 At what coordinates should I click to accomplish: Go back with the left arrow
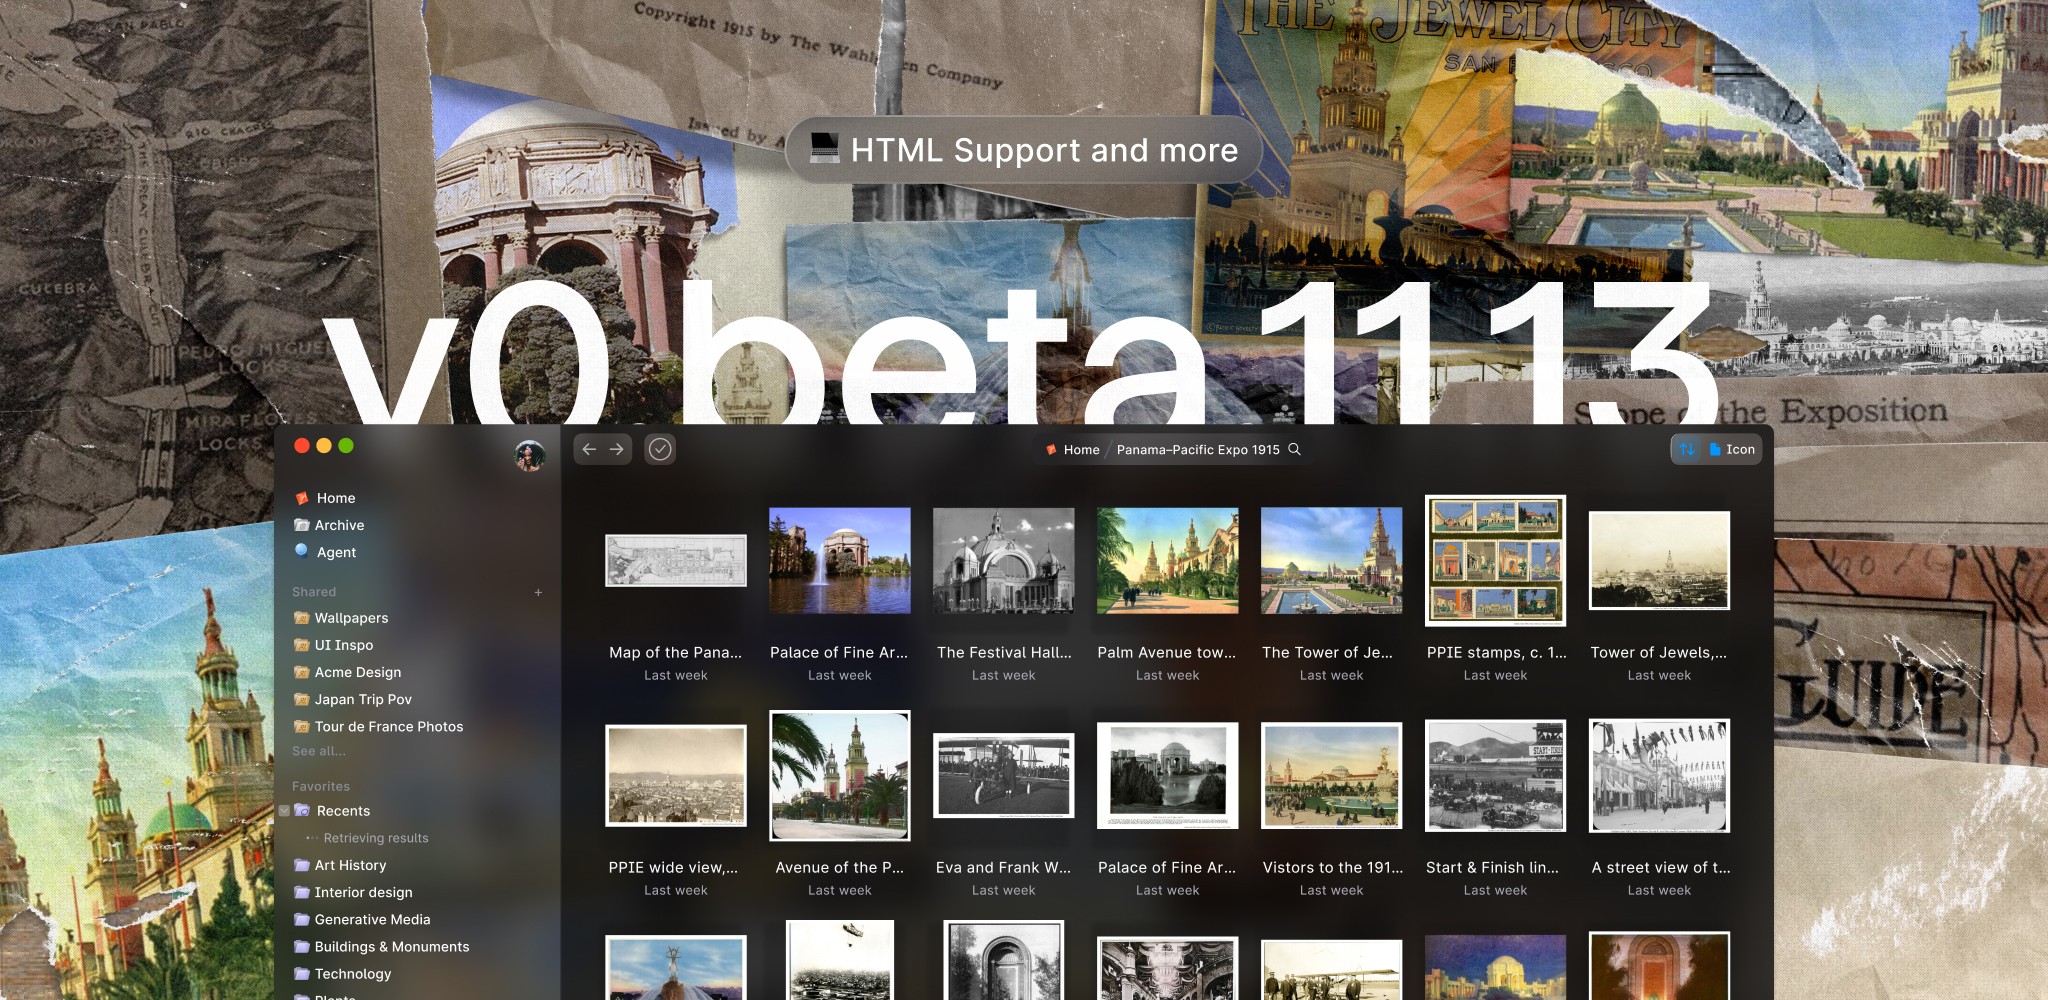click(x=589, y=450)
